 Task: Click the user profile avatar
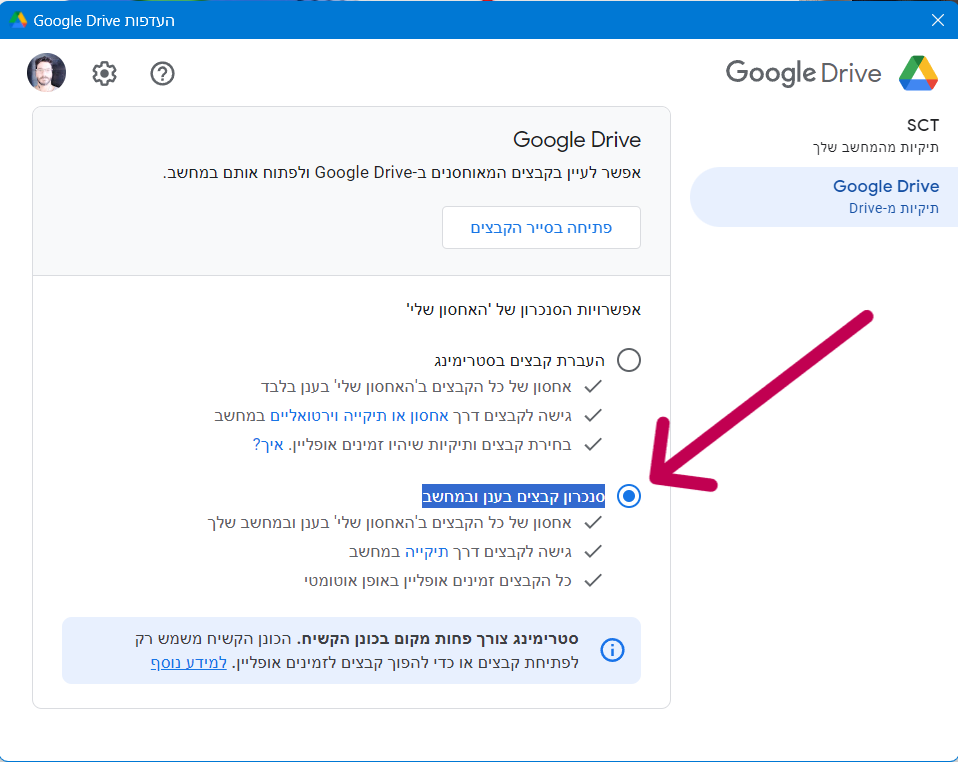coord(46,72)
